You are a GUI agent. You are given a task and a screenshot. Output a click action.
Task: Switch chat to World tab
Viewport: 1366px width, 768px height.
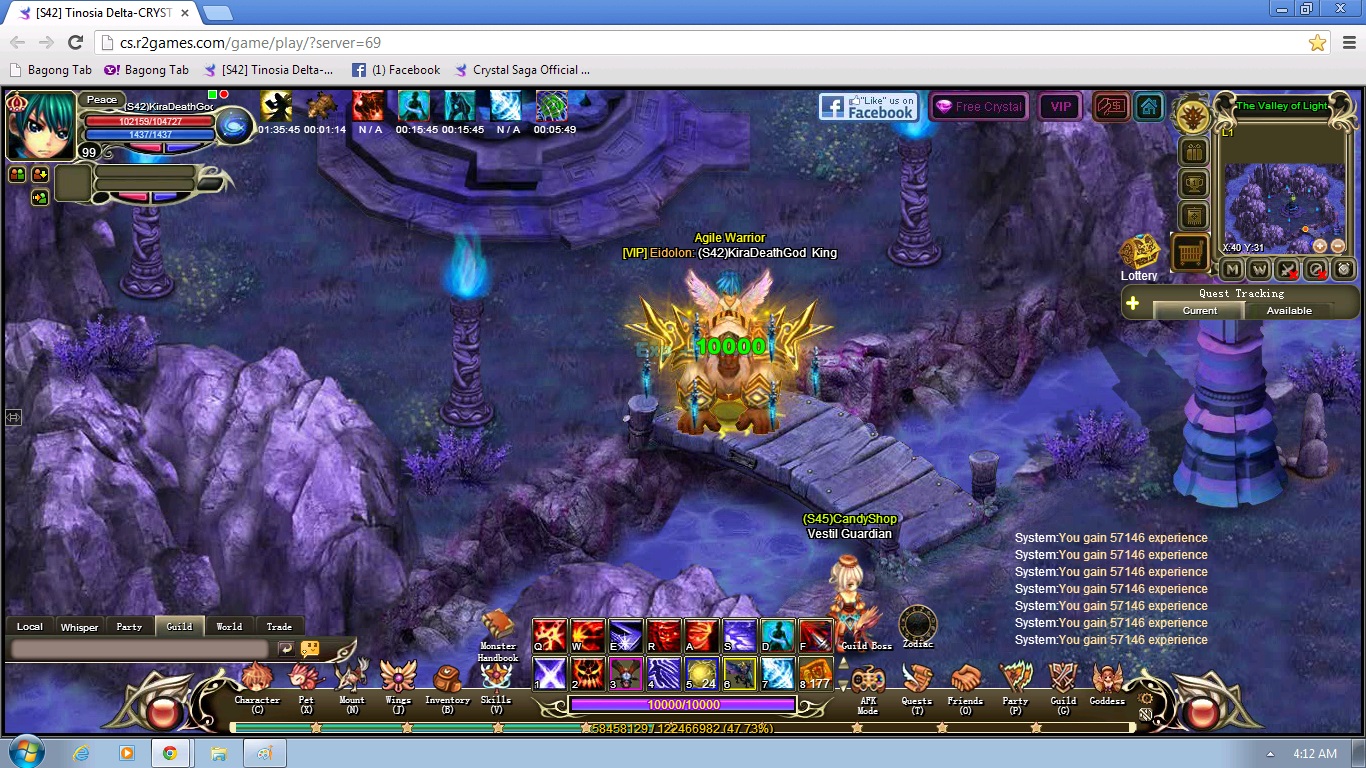tap(229, 627)
